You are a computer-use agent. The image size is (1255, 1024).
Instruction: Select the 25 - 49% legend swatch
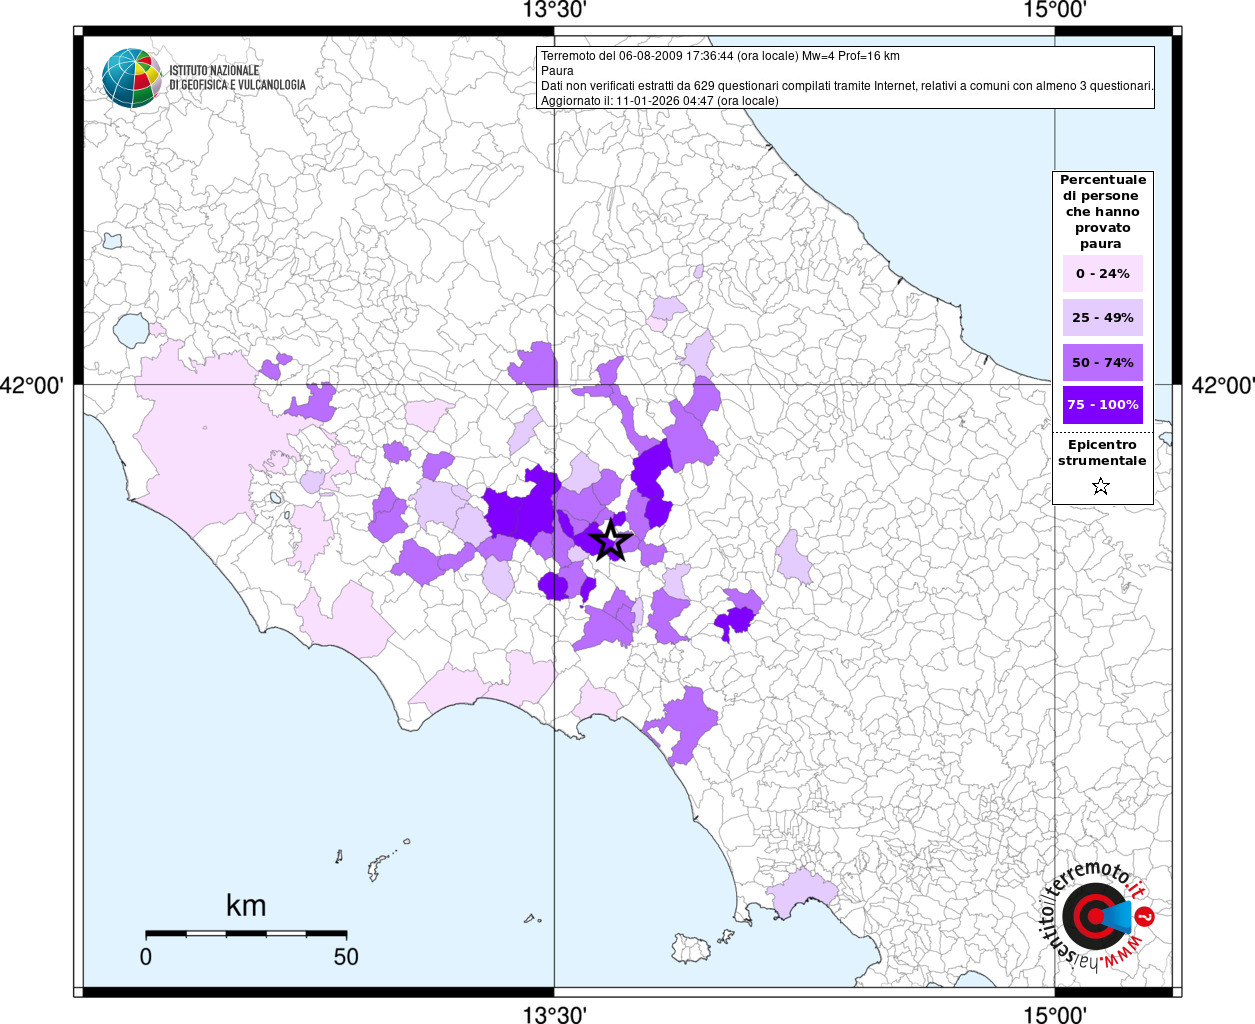(1103, 317)
